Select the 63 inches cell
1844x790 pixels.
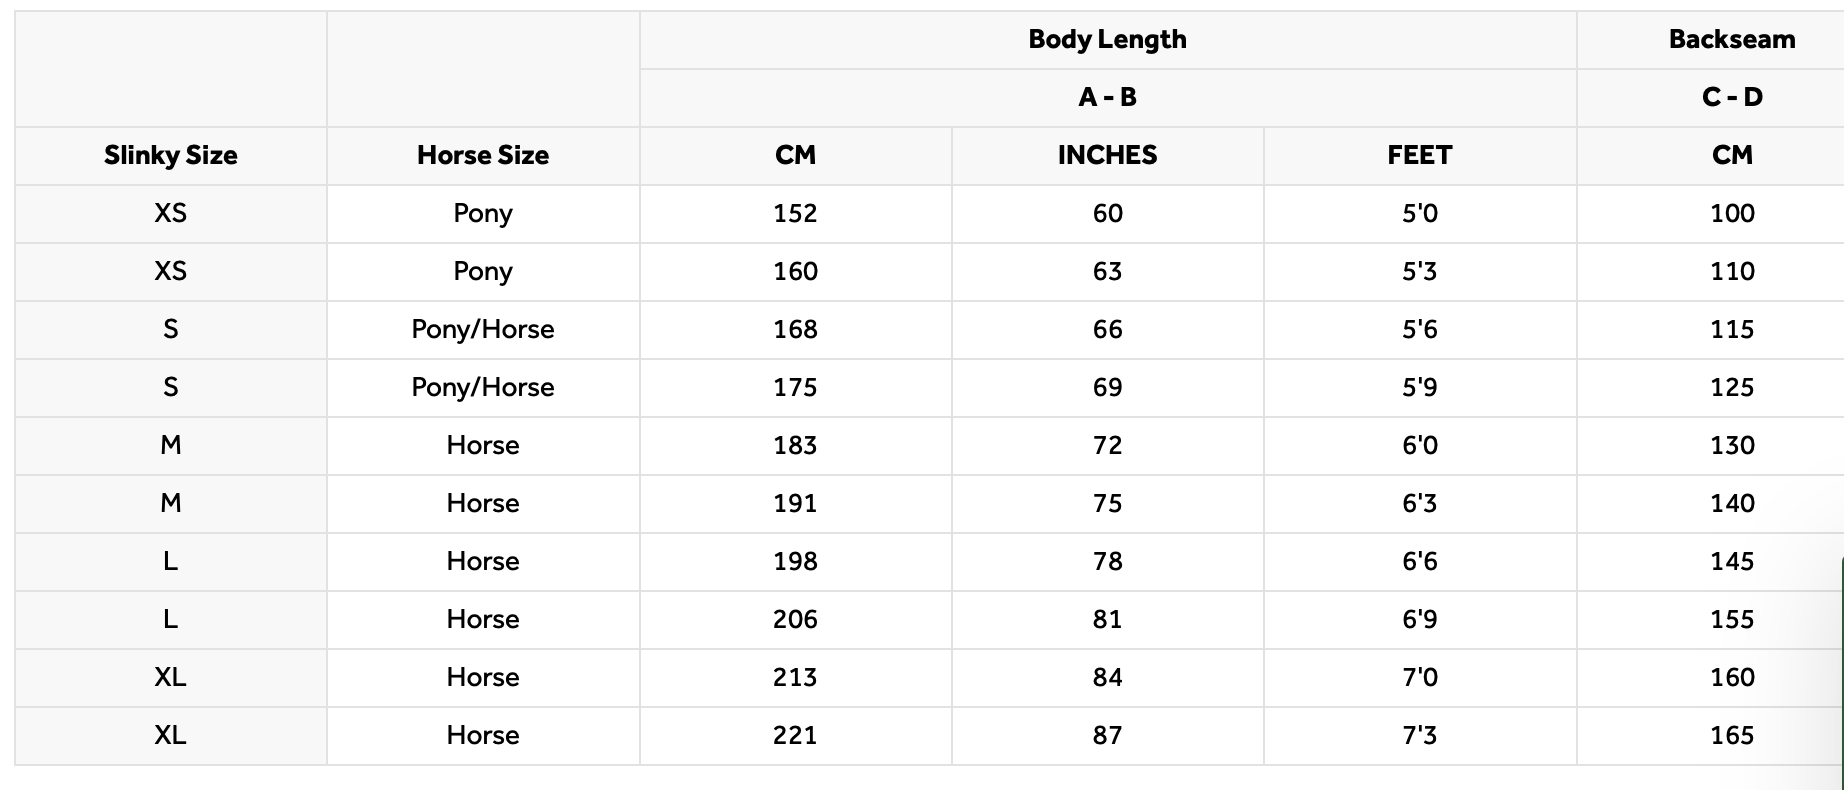[1108, 271]
